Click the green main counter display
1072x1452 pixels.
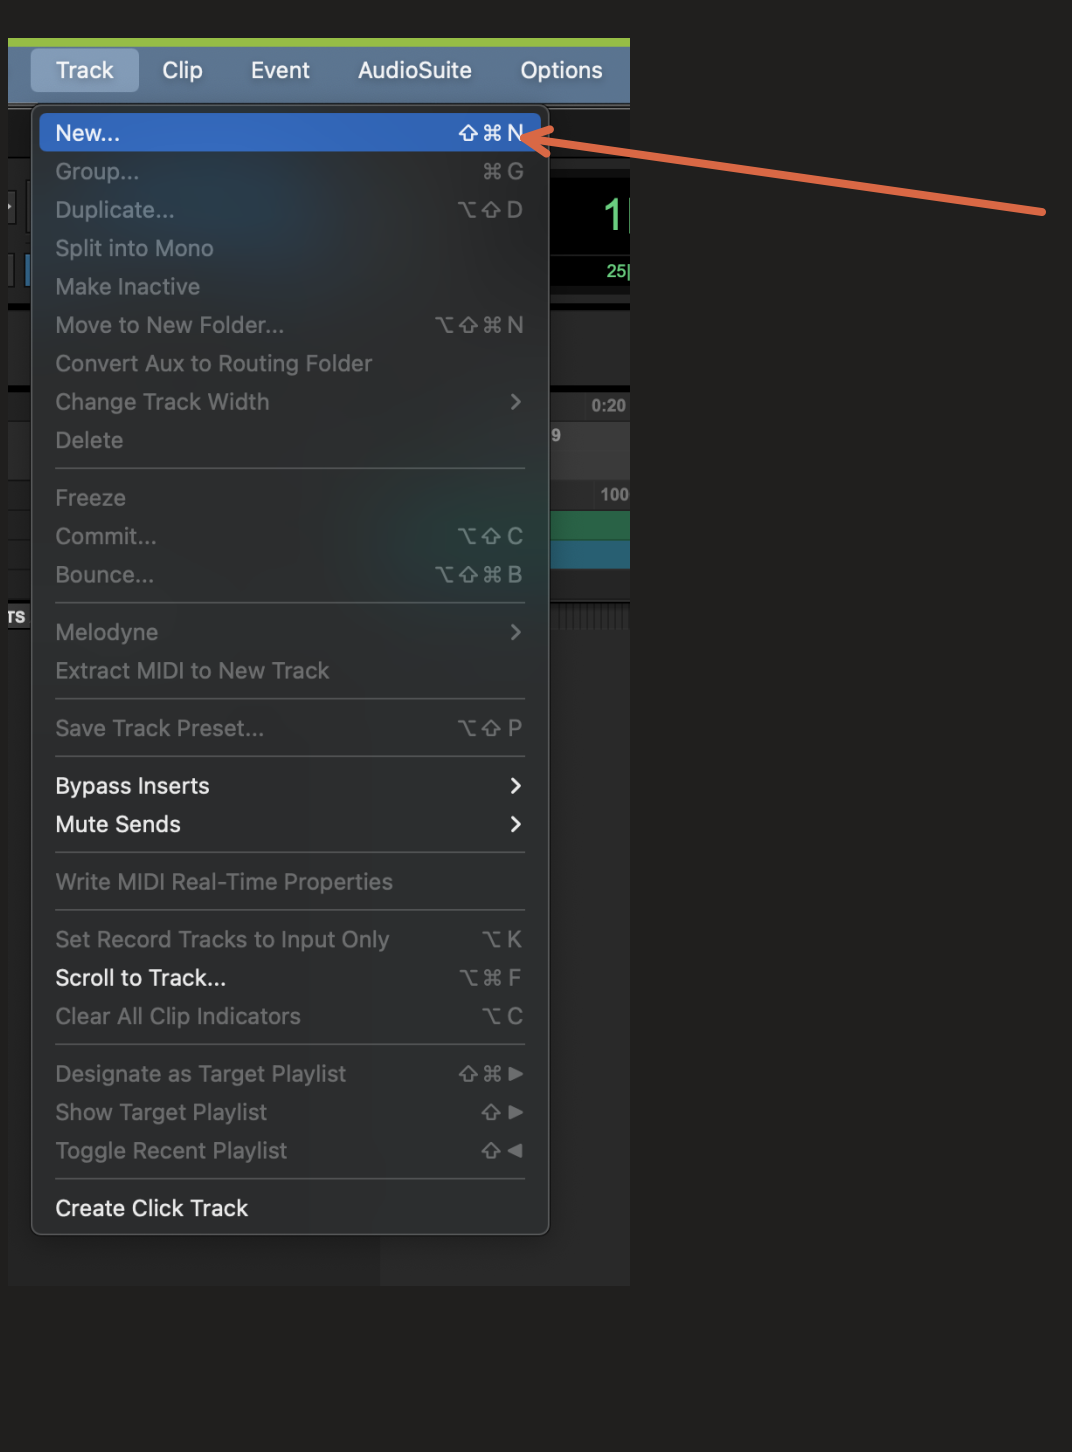[x=612, y=215]
